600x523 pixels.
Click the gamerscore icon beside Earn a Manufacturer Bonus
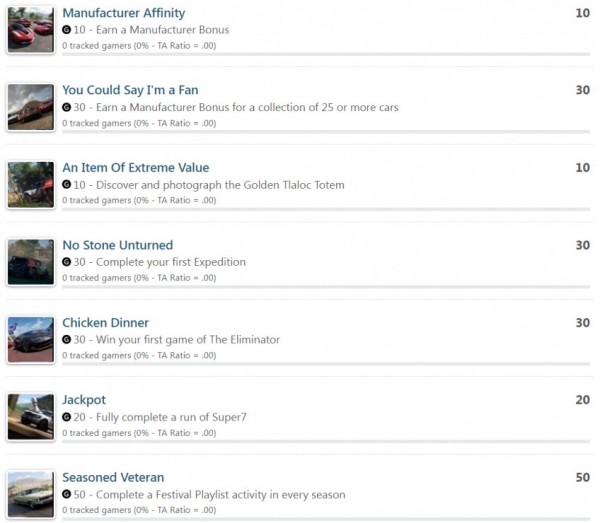tap(67, 30)
